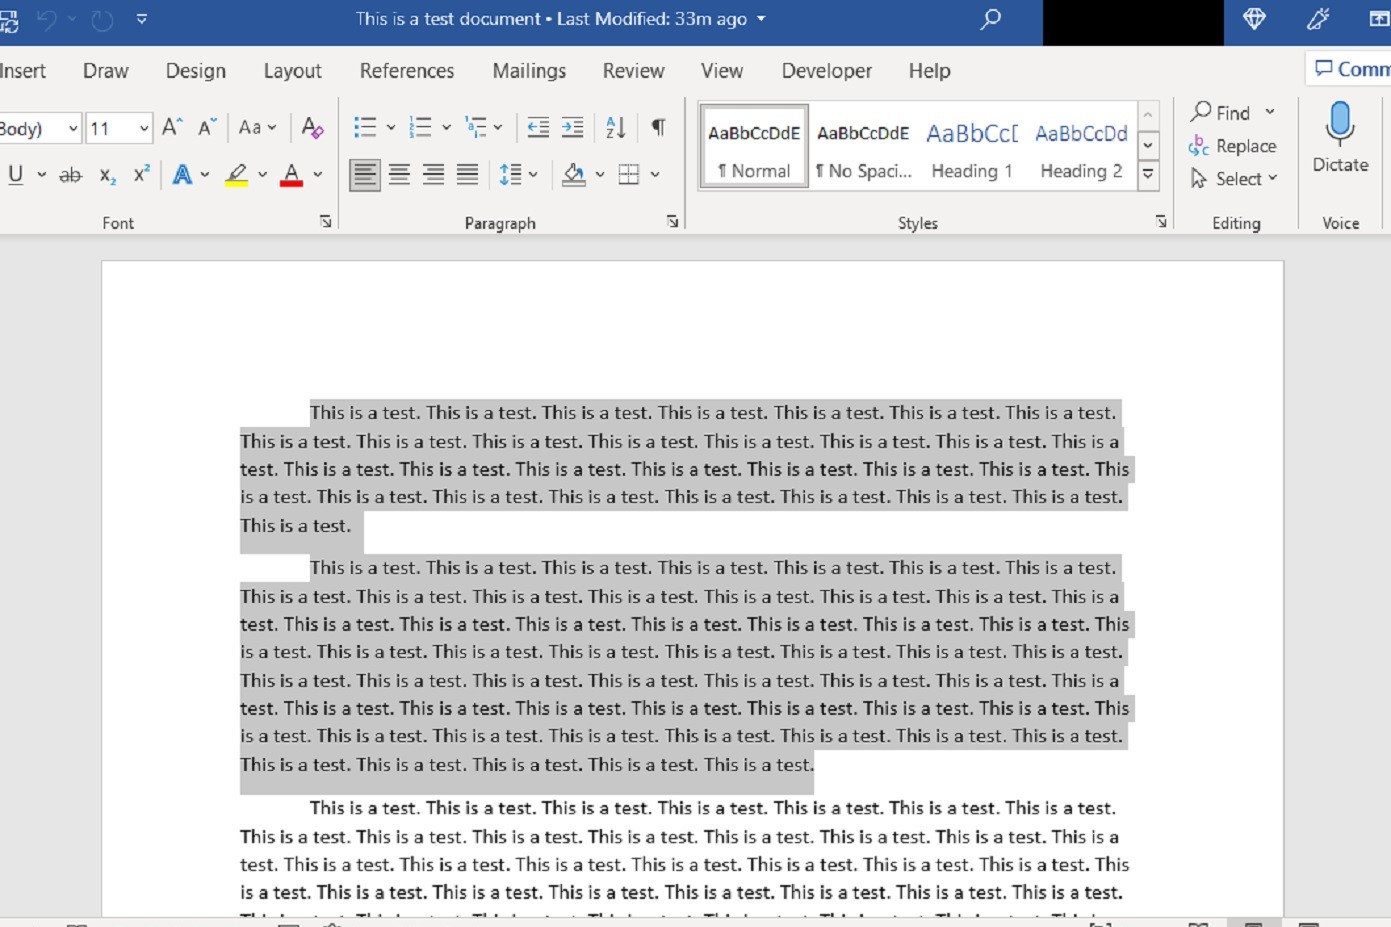
Task: Align text left
Action: 365,175
